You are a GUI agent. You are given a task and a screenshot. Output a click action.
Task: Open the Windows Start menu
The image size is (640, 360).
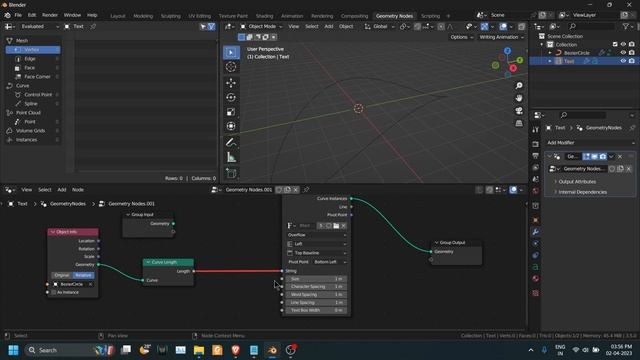13,350
